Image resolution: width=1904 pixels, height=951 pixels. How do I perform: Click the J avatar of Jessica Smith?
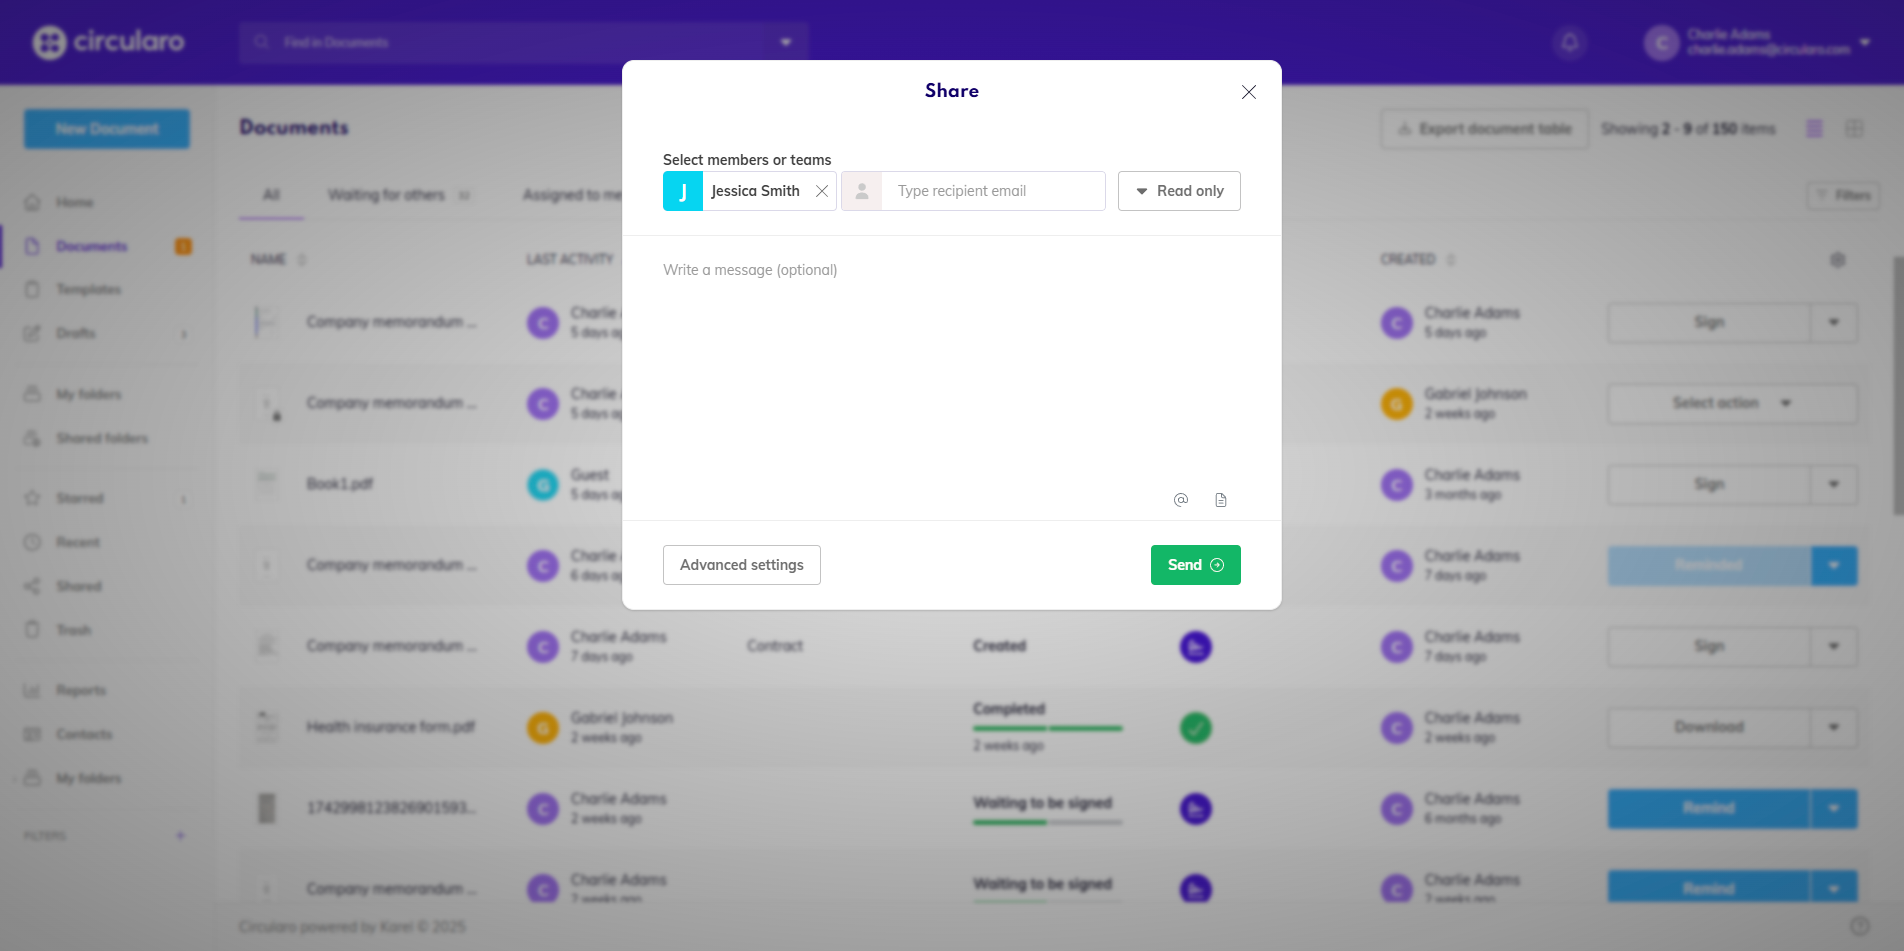click(x=683, y=191)
